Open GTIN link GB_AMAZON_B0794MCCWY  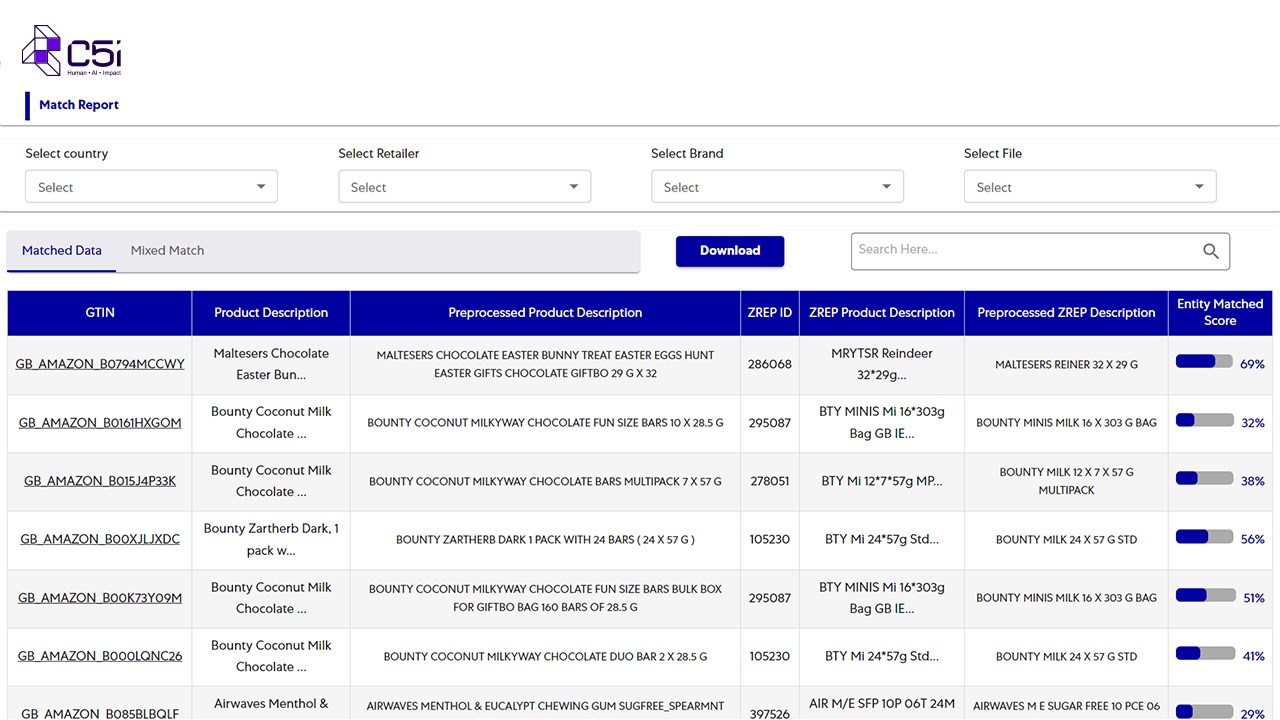100,364
